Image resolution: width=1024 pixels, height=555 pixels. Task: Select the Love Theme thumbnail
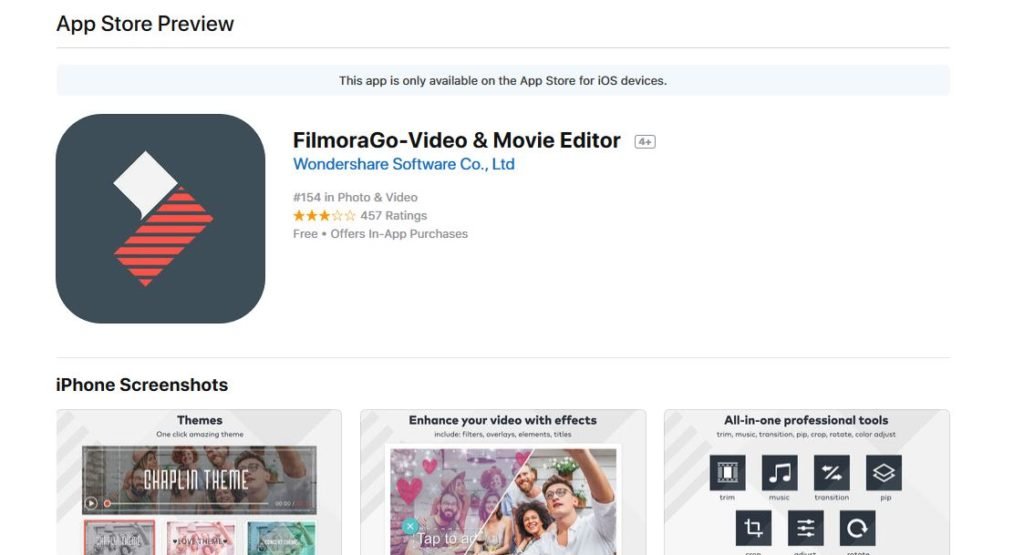pyautogui.click(x=200, y=538)
